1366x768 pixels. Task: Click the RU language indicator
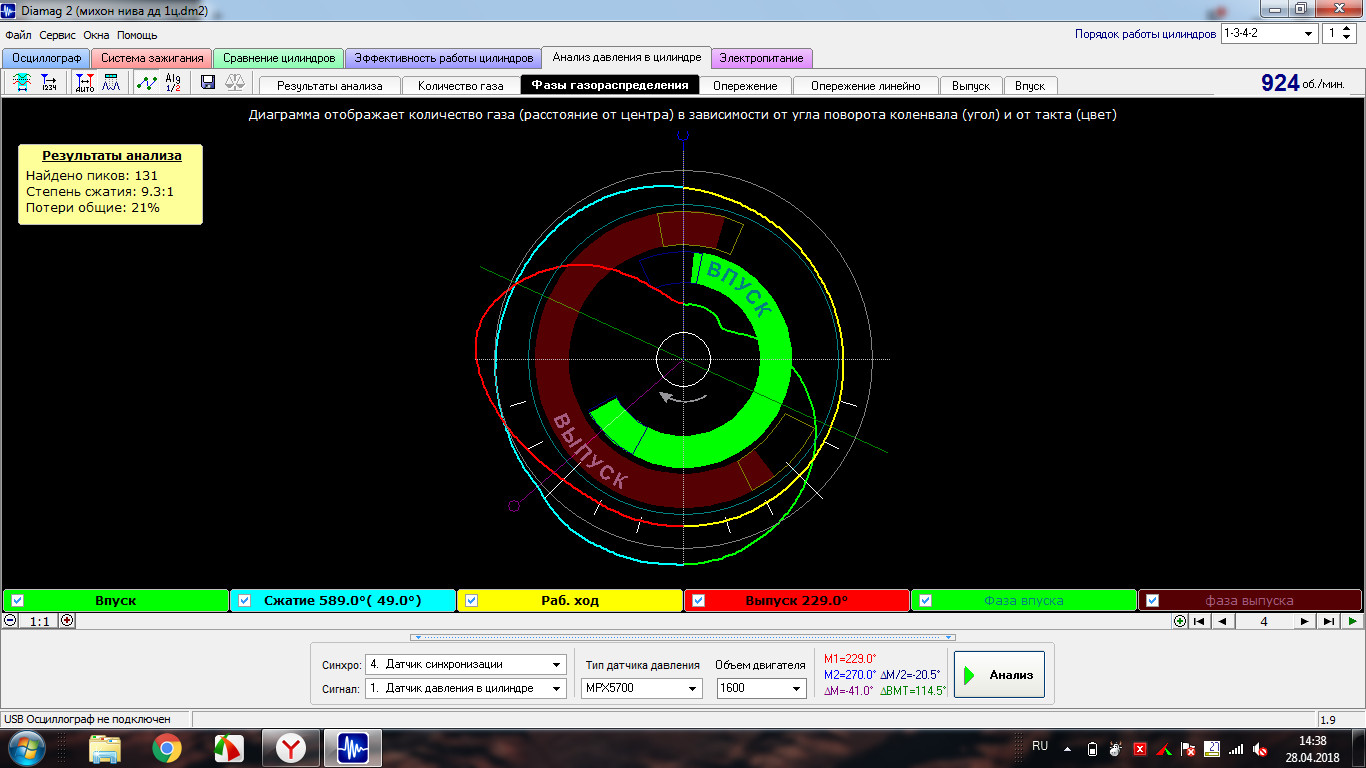click(x=1040, y=746)
